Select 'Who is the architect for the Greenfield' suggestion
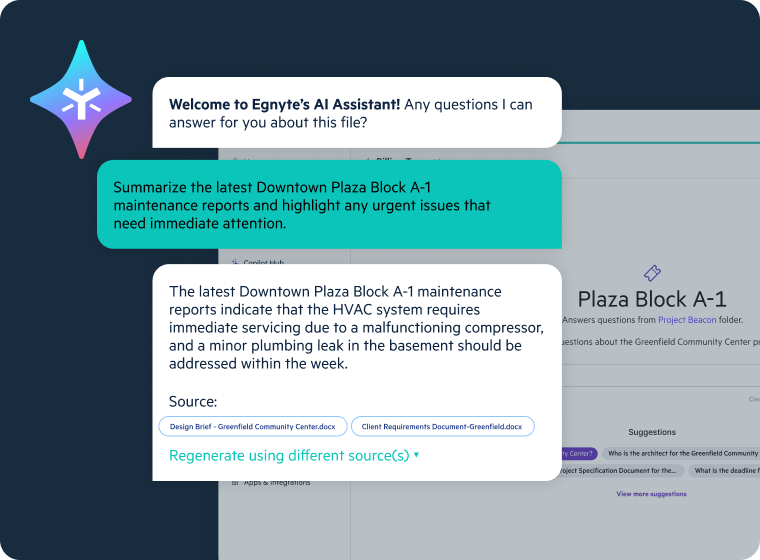Image resolution: width=760 pixels, height=560 pixels. 681,453
